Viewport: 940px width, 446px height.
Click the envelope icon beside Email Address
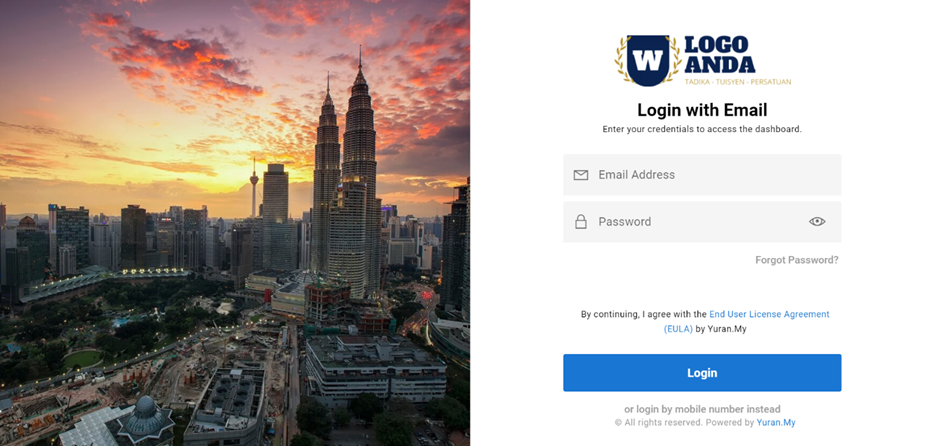[x=580, y=175]
